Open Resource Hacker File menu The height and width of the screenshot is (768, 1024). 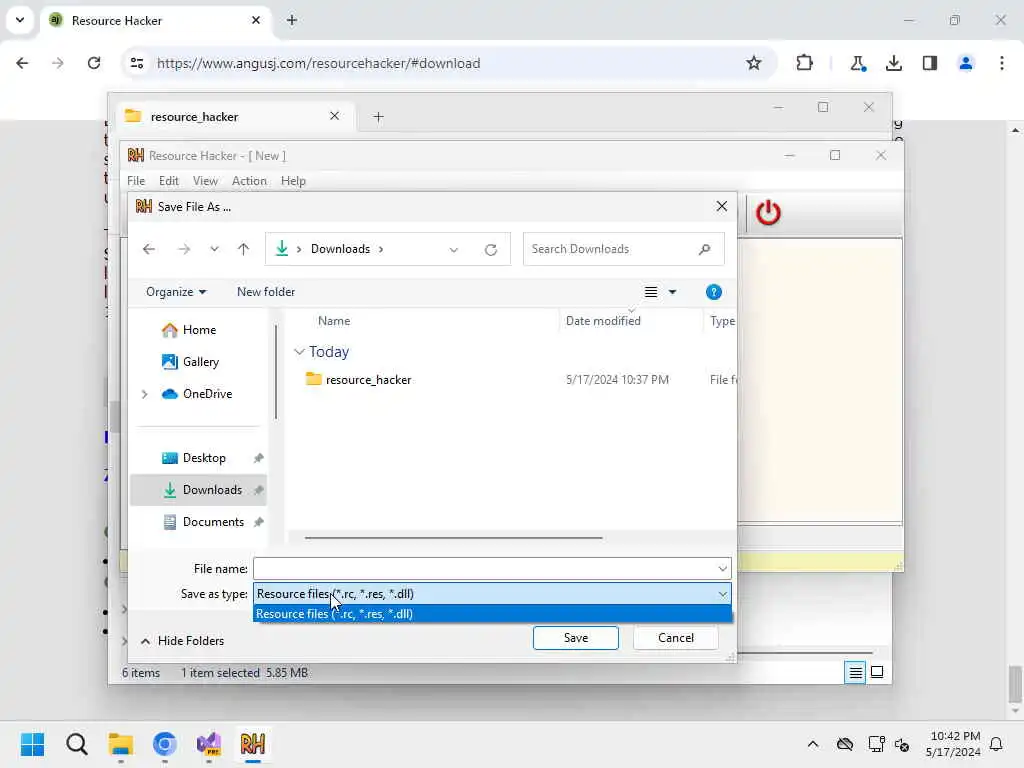[x=136, y=181]
